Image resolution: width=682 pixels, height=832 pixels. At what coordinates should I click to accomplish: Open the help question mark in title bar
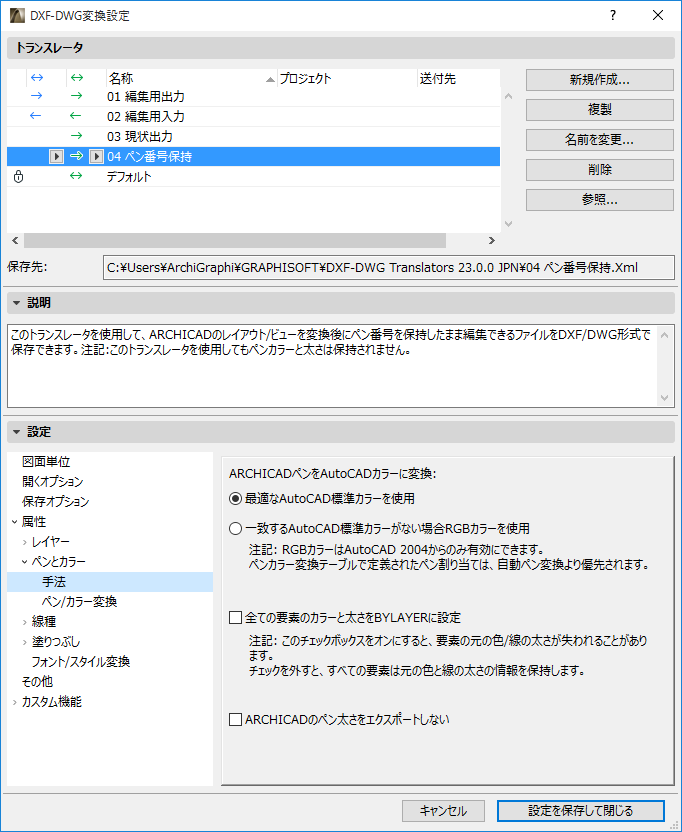tap(613, 15)
